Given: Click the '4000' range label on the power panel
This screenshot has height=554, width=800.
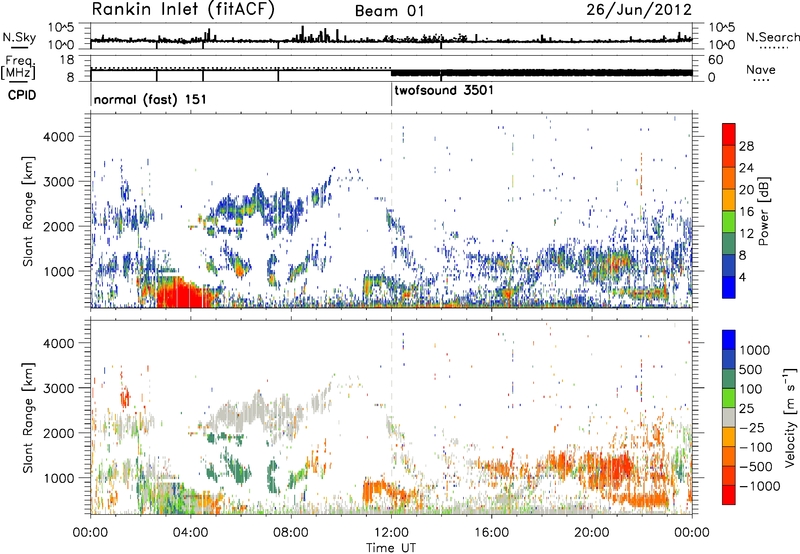Looking at the screenshot, I should tap(59, 137).
